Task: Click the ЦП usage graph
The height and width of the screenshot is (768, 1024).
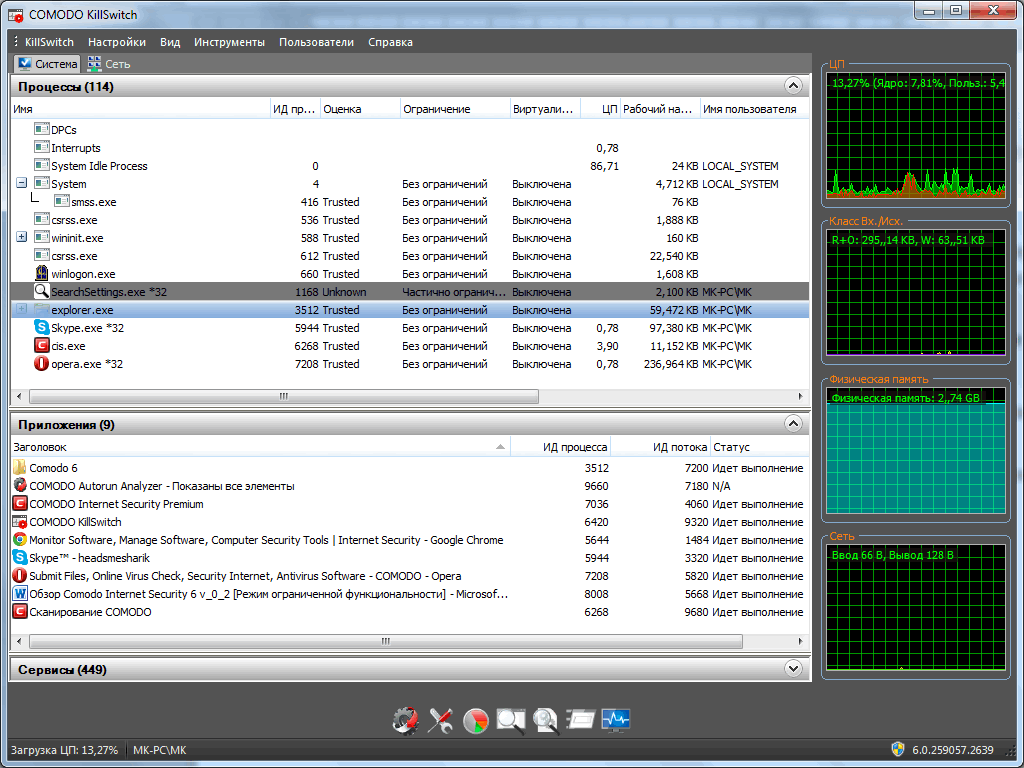Action: (916, 135)
